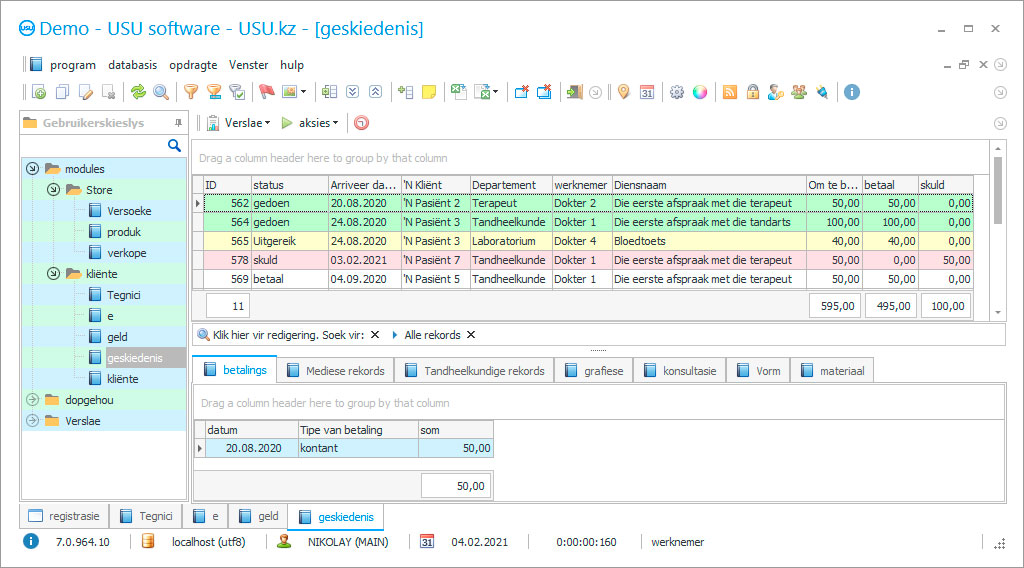The width and height of the screenshot is (1024, 568).
Task: Open the Verslae dropdown in toolbar
Action: 240,123
